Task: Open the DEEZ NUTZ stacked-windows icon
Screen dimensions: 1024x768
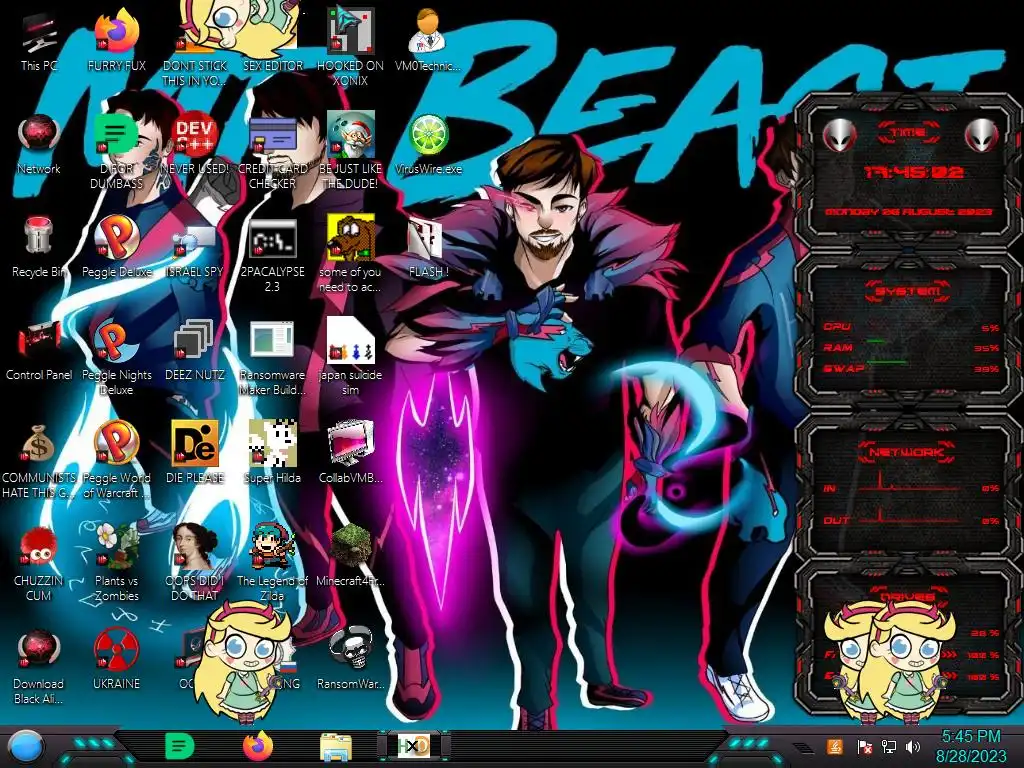Action: (195, 350)
